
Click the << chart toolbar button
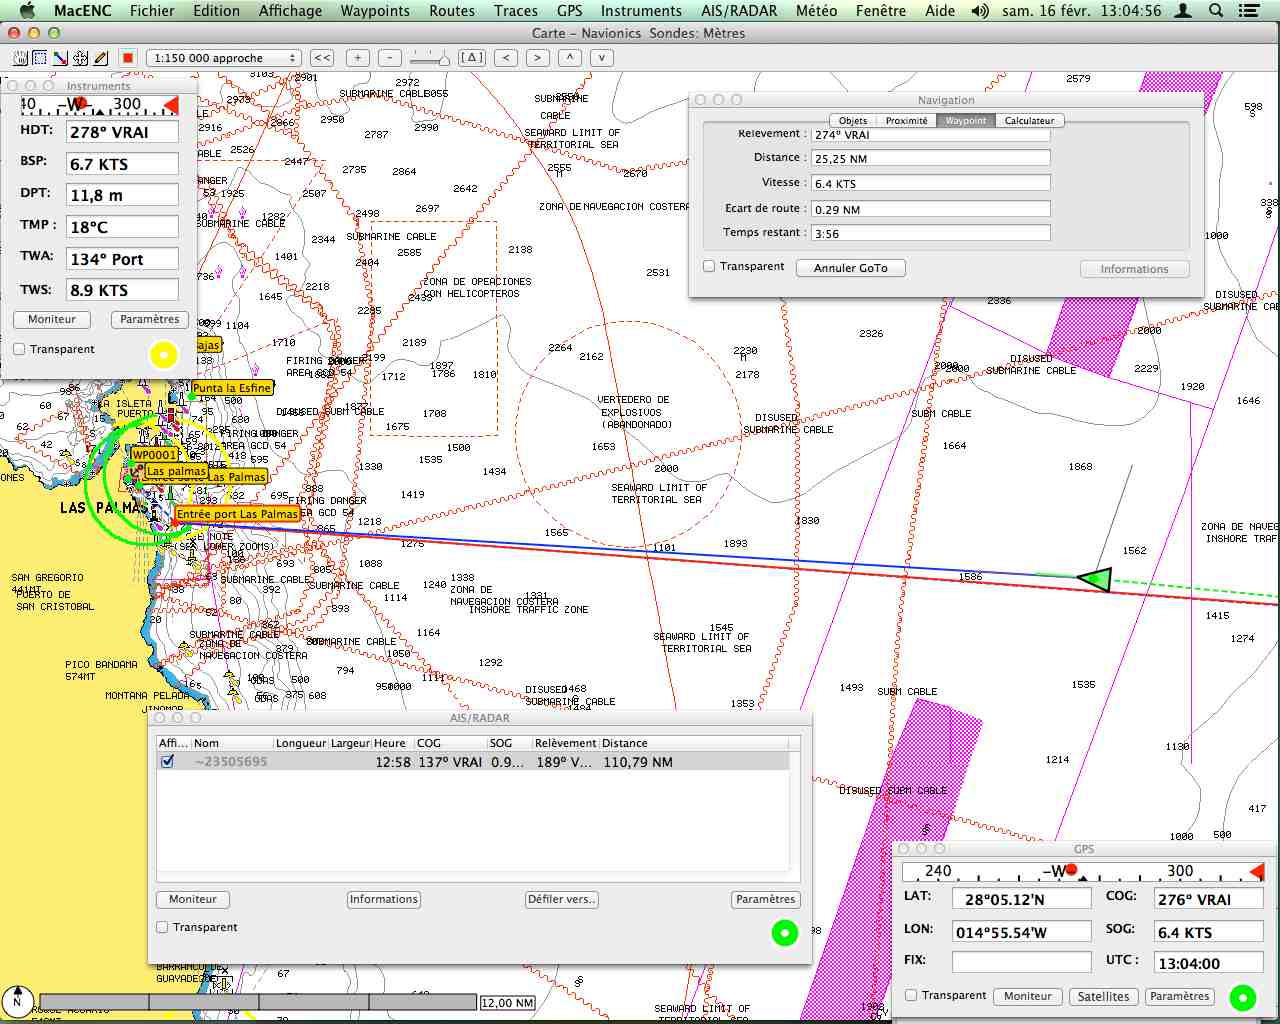coord(322,58)
